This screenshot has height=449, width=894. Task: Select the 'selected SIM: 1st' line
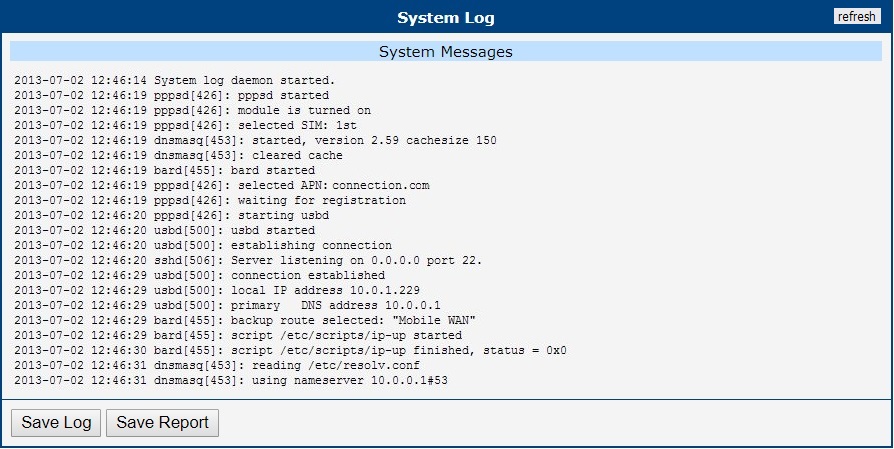tap(186, 125)
